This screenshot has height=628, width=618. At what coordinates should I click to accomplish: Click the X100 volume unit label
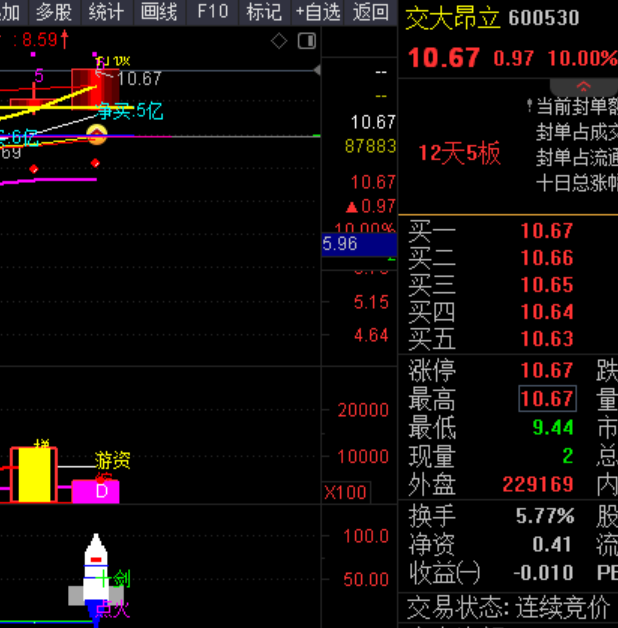pos(345,492)
